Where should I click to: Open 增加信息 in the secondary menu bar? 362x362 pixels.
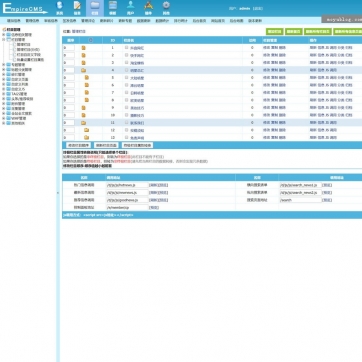(14, 21)
